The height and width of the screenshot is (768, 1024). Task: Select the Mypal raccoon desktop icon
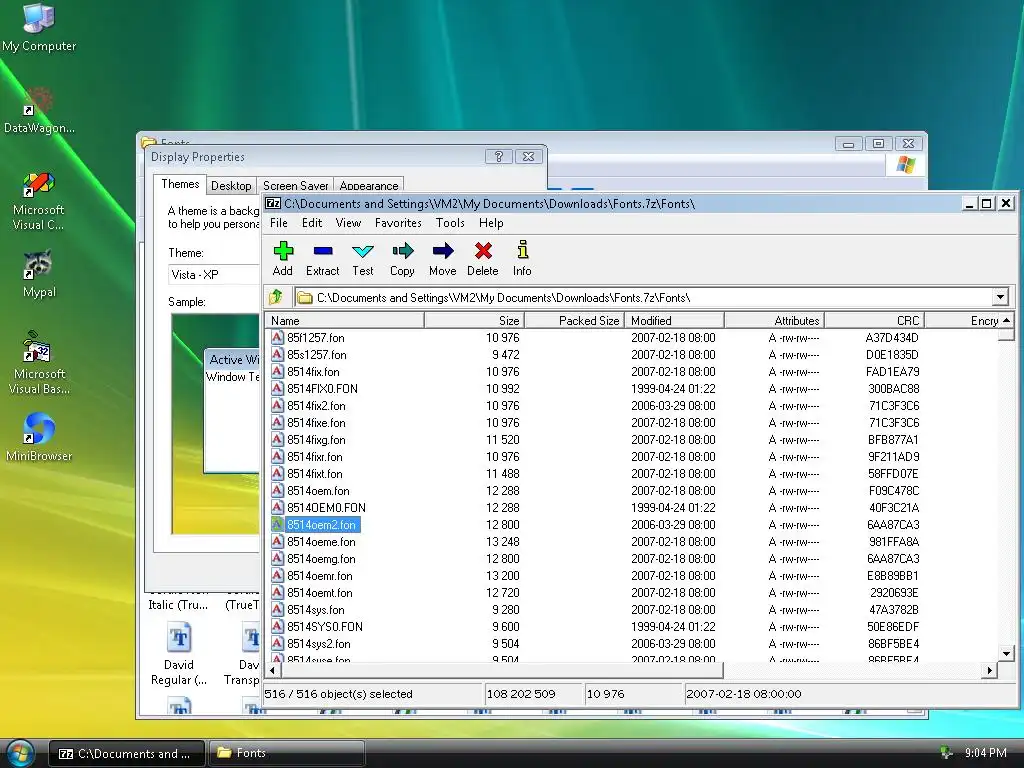tap(39, 274)
